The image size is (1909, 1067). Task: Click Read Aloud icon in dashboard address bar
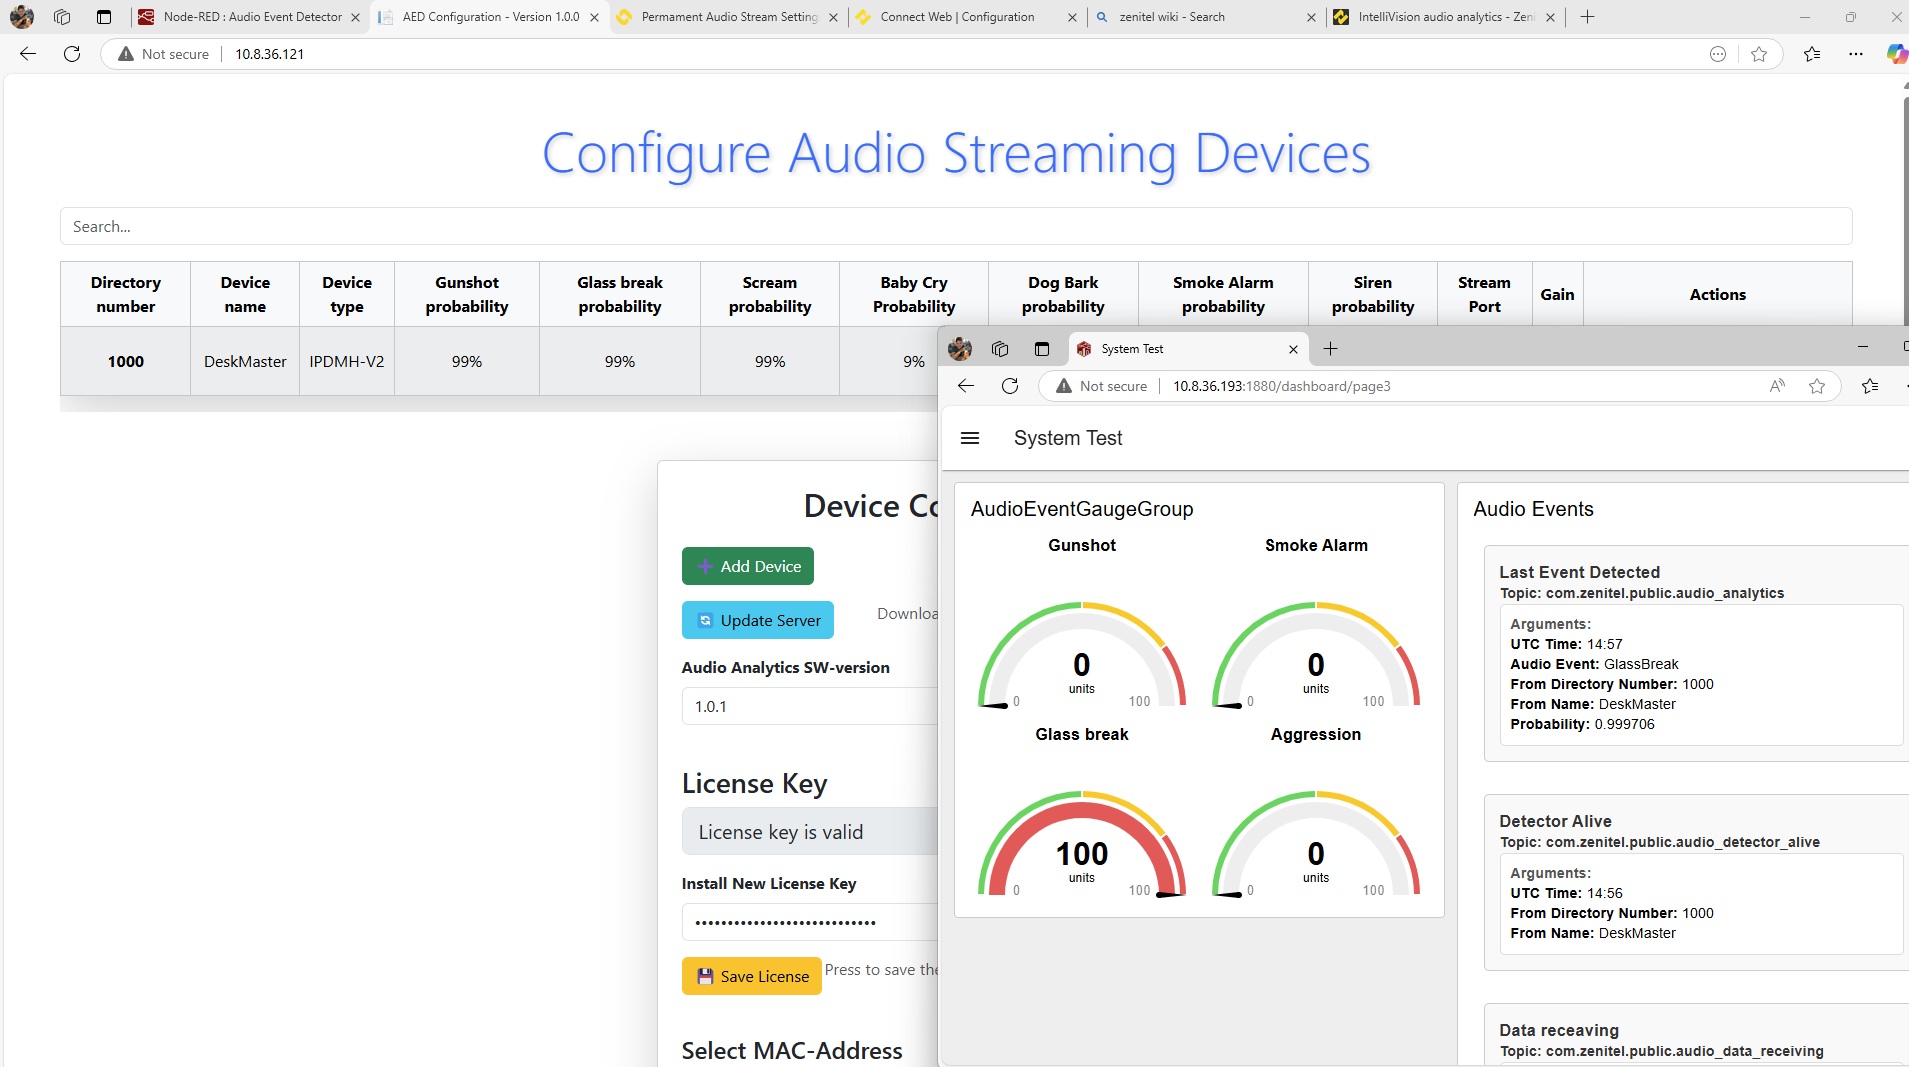[1777, 386]
